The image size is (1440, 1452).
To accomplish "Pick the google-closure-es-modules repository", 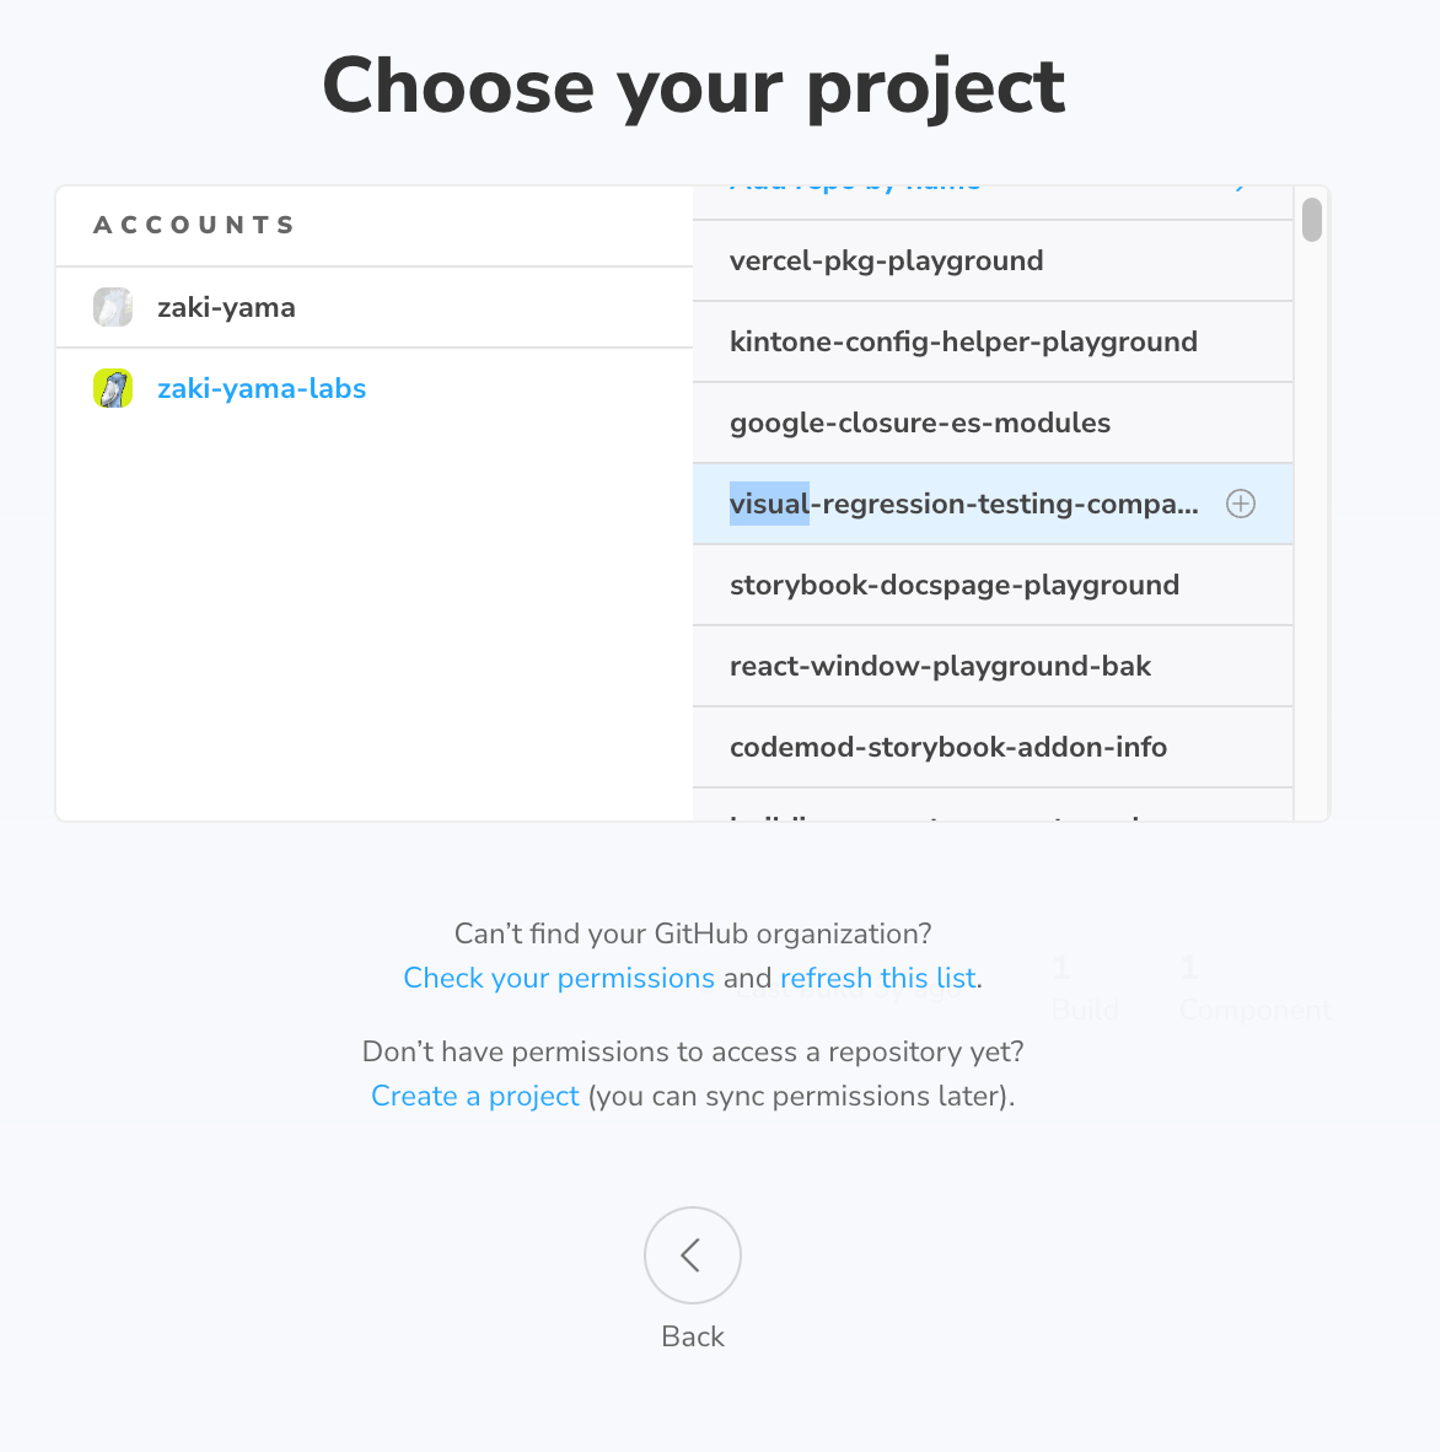I will click(919, 423).
